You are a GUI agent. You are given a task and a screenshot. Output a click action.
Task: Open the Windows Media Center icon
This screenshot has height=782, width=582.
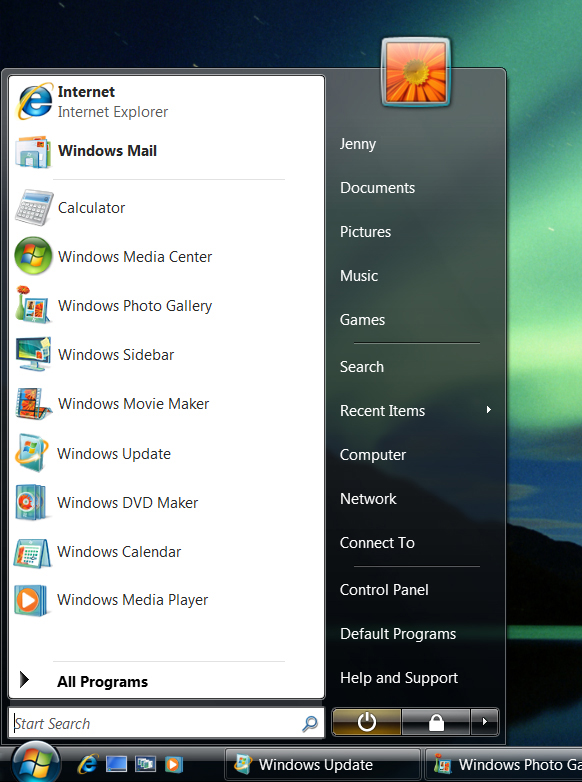[33, 256]
